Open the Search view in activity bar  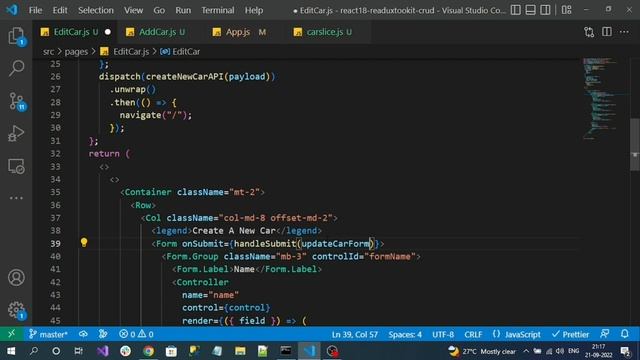pyautogui.click(x=16, y=68)
